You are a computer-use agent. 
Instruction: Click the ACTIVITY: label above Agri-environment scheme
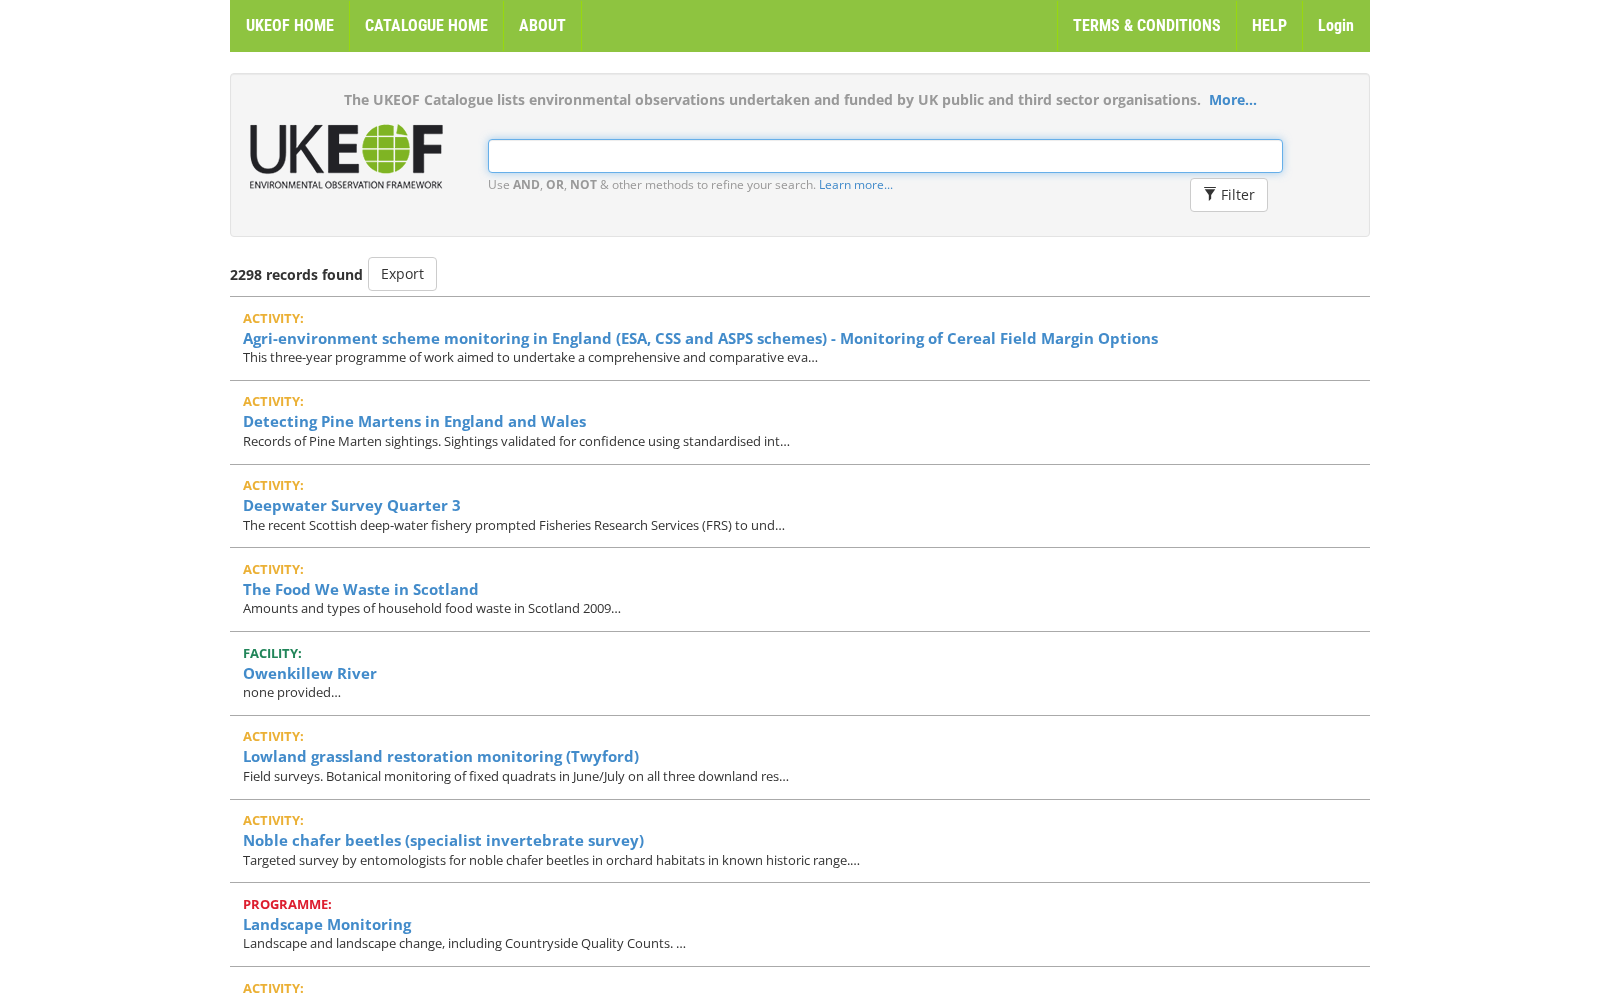[x=273, y=318]
